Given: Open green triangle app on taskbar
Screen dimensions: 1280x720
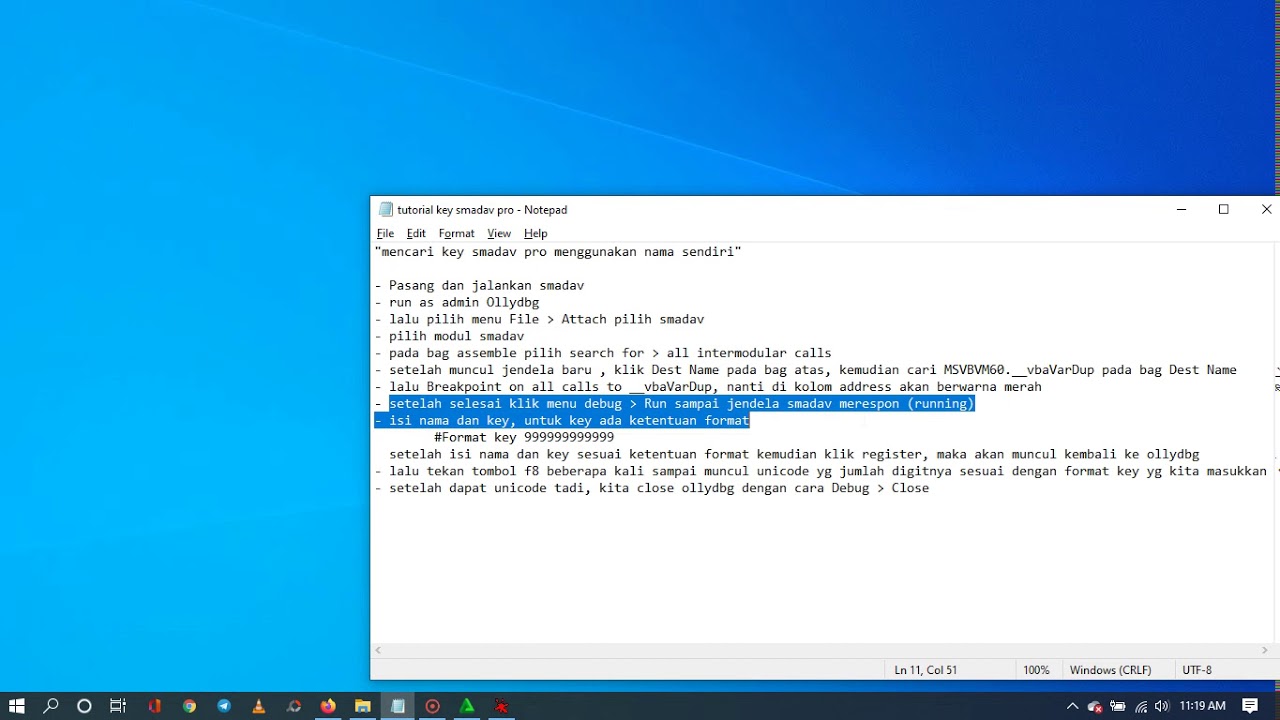Looking at the screenshot, I should point(467,706).
